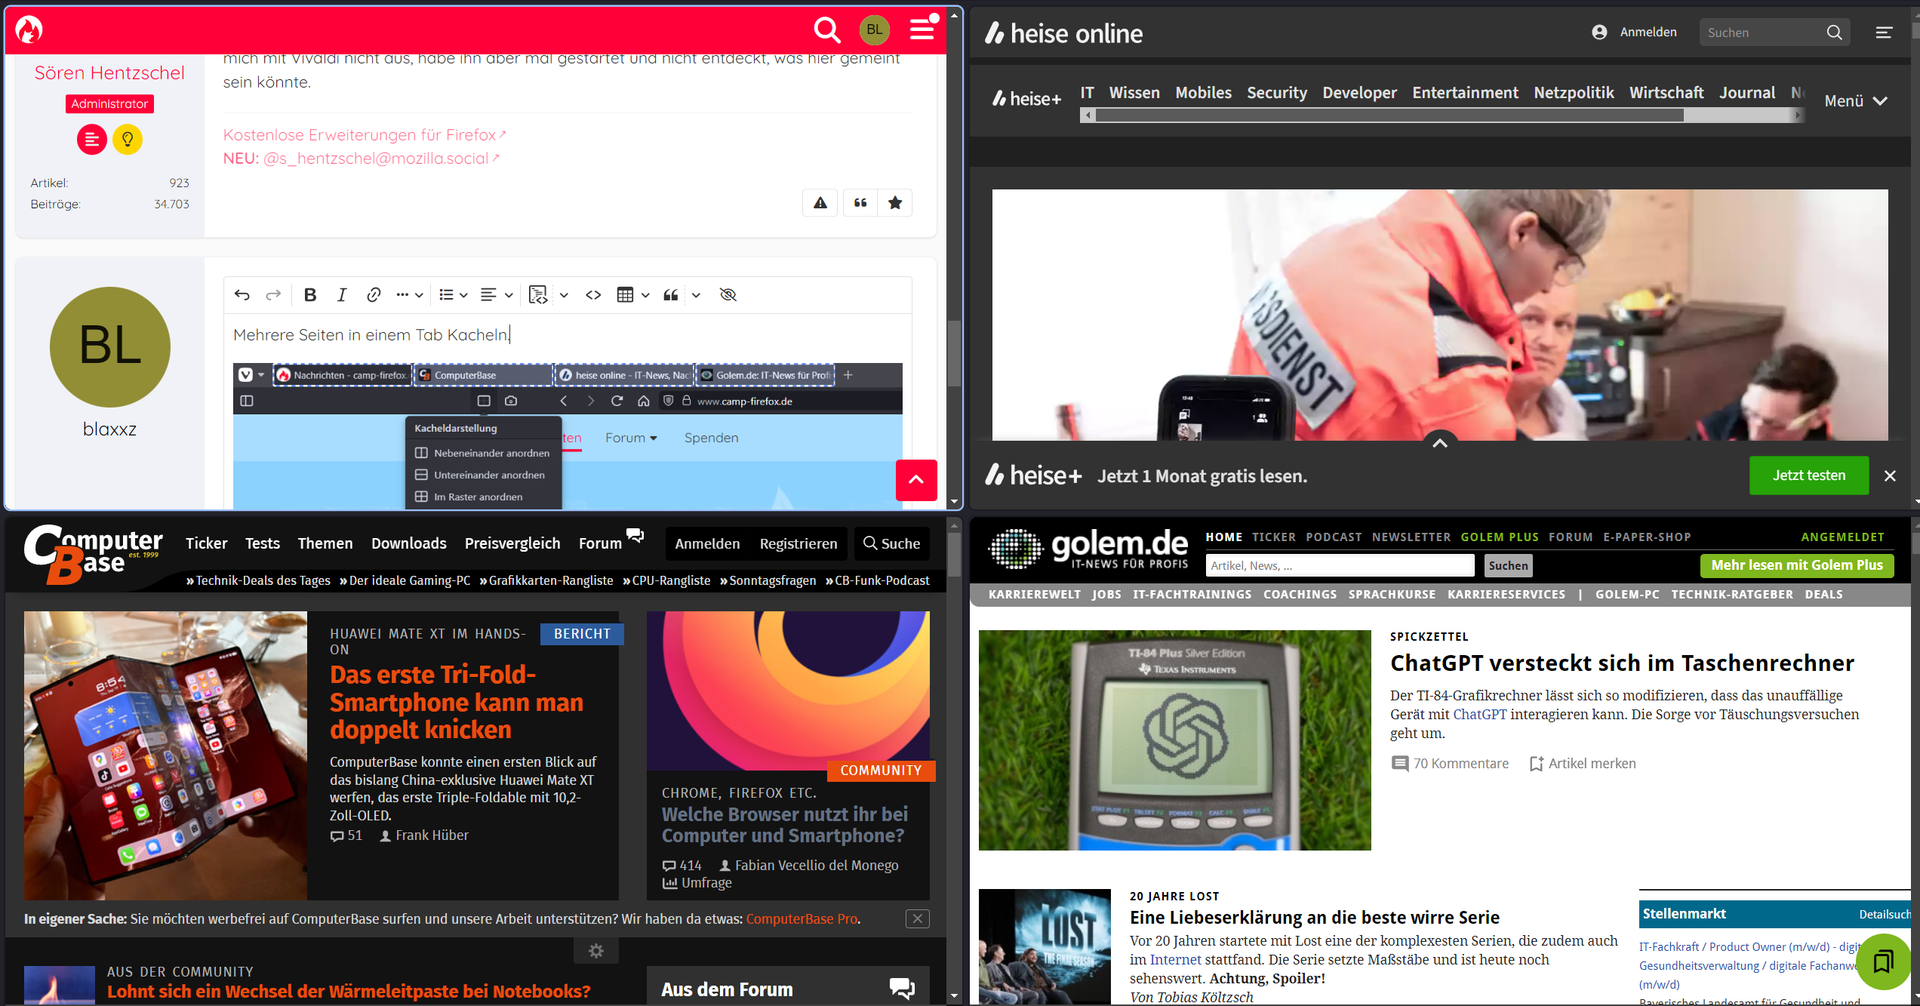The image size is (1920, 1006).
Task: Click the Suchen button on golem.de
Action: click(x=1508, y=566)
